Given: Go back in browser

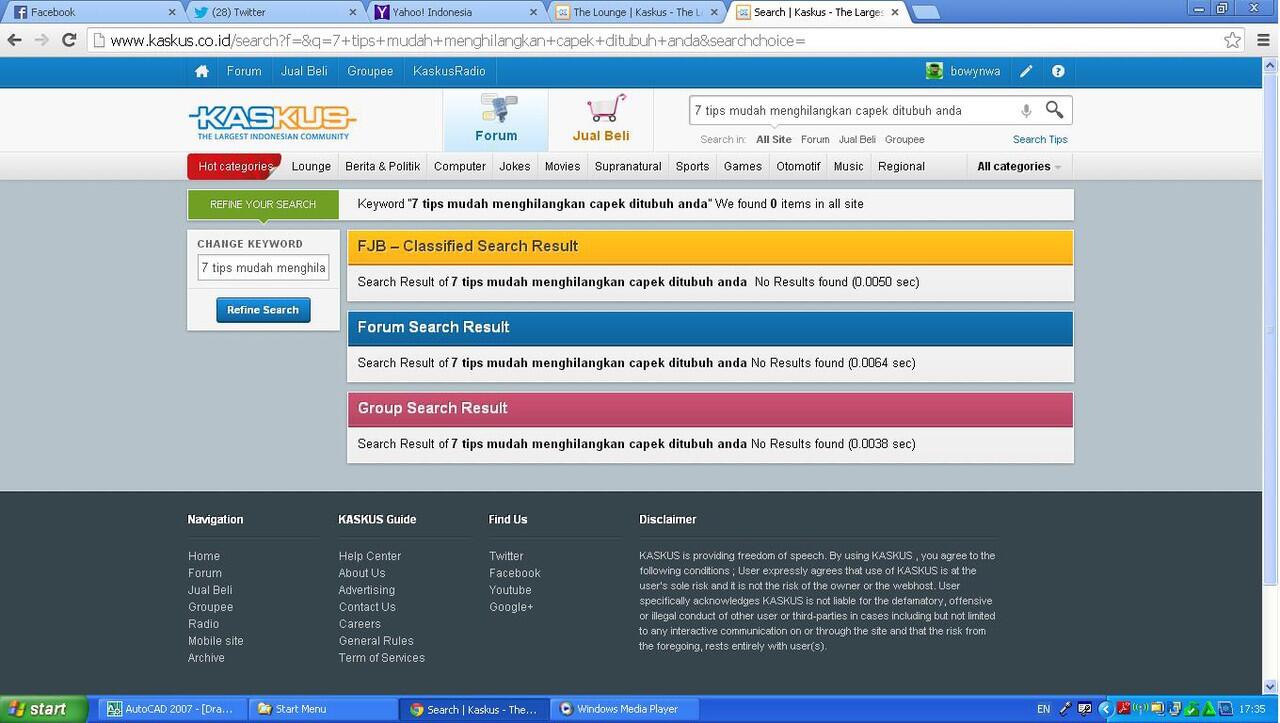Looking at the screenshot, I should [x=14, y=40].
